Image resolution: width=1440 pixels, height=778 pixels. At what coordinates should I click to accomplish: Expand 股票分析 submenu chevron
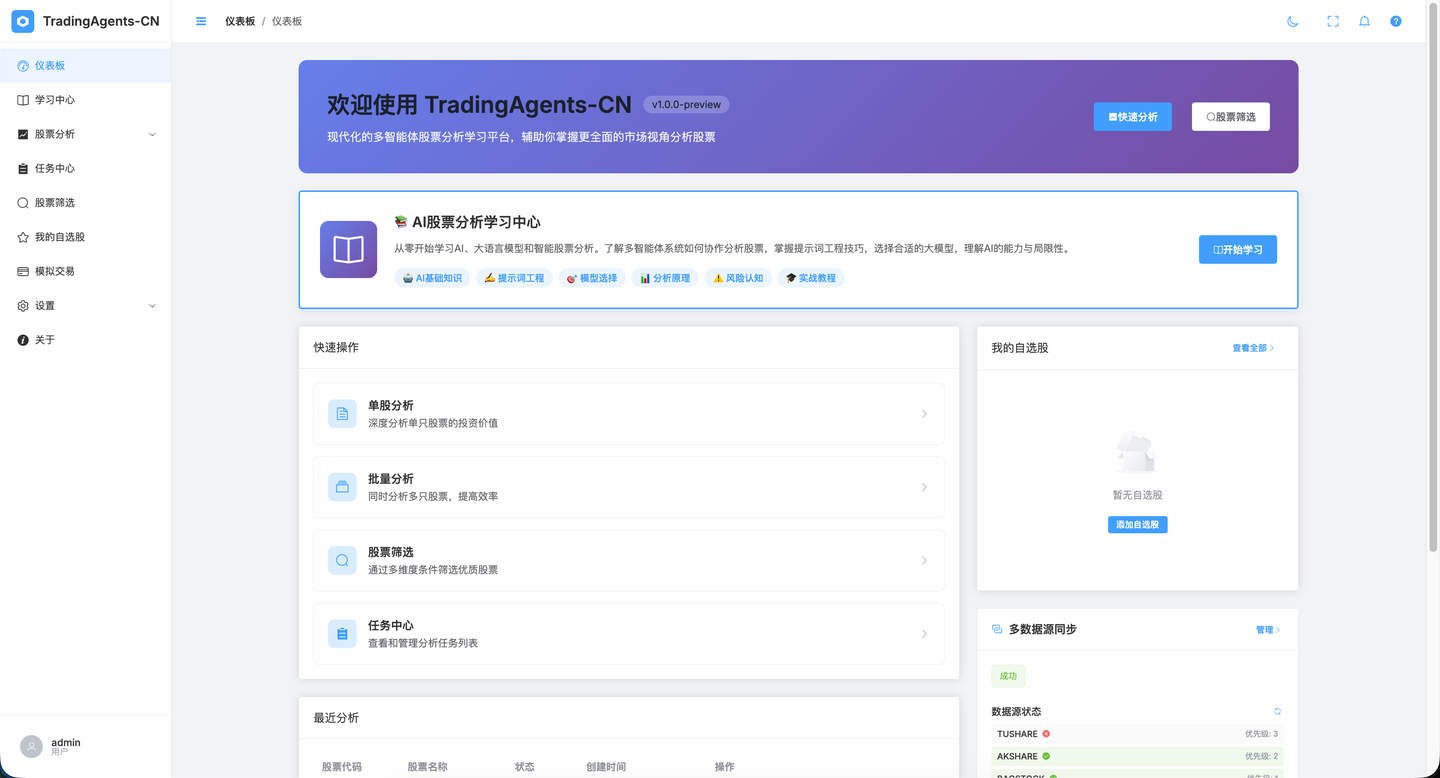coord(152,134)
